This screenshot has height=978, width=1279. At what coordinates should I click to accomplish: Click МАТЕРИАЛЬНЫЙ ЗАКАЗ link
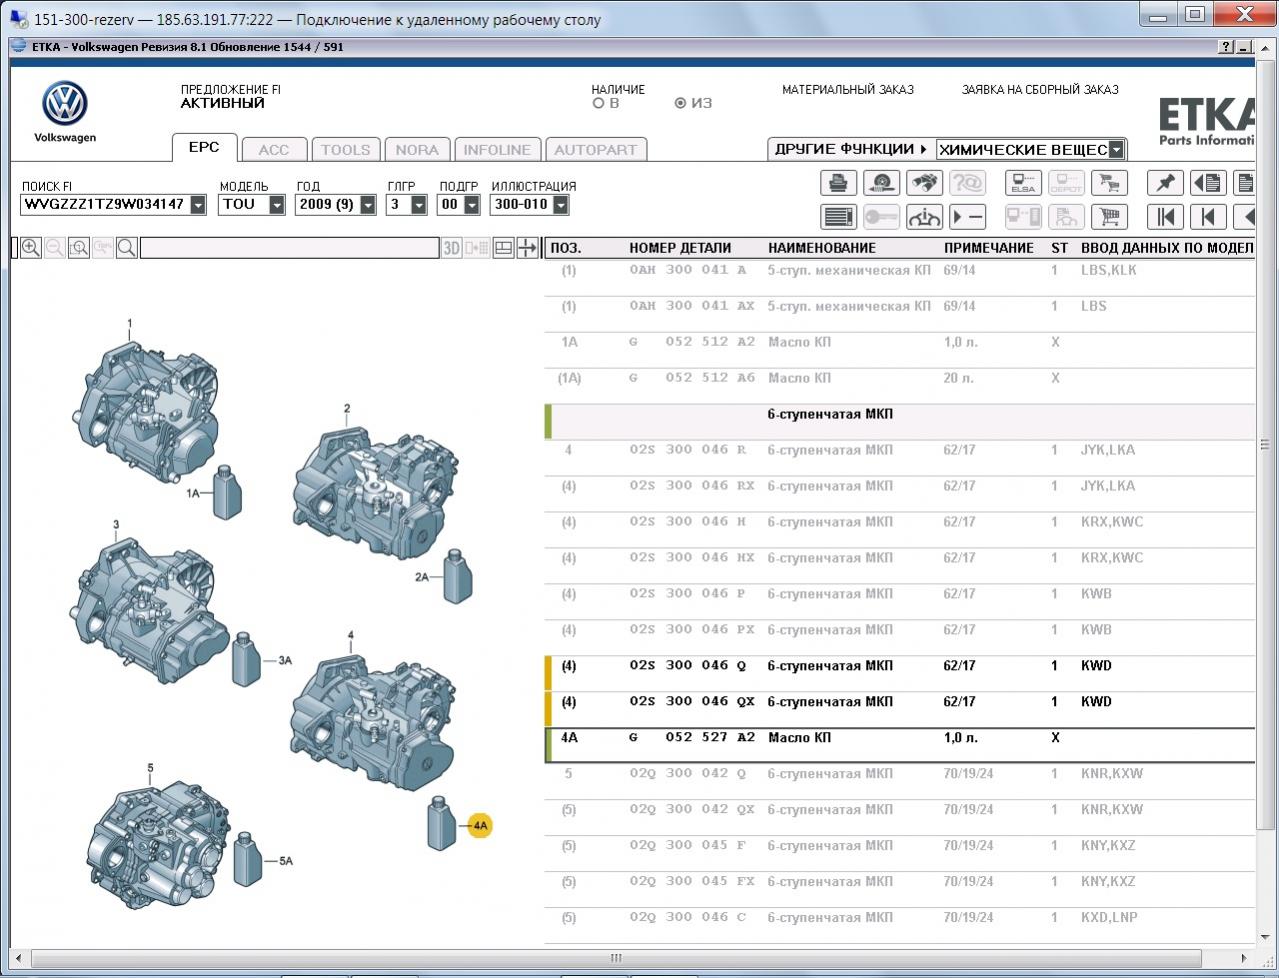[x=847, y=90]
